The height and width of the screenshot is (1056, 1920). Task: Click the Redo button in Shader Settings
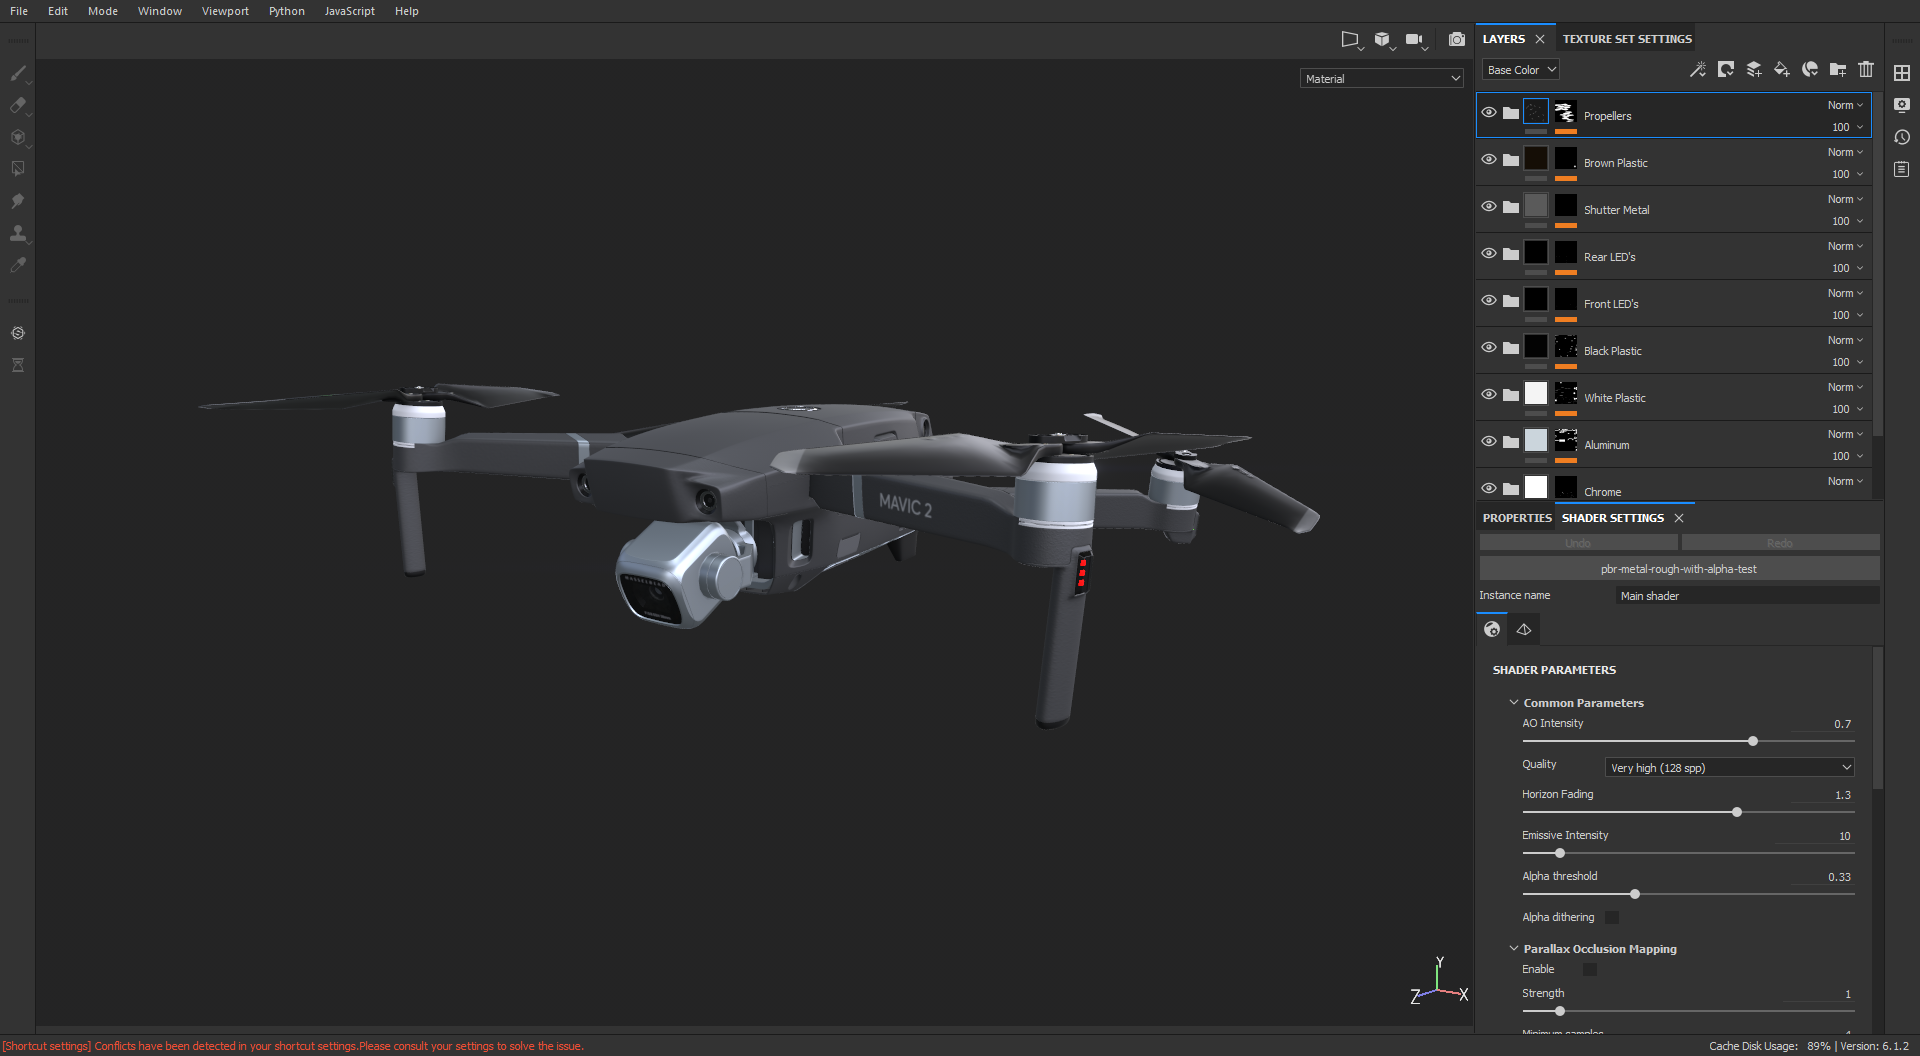[x=1780, y=543]
